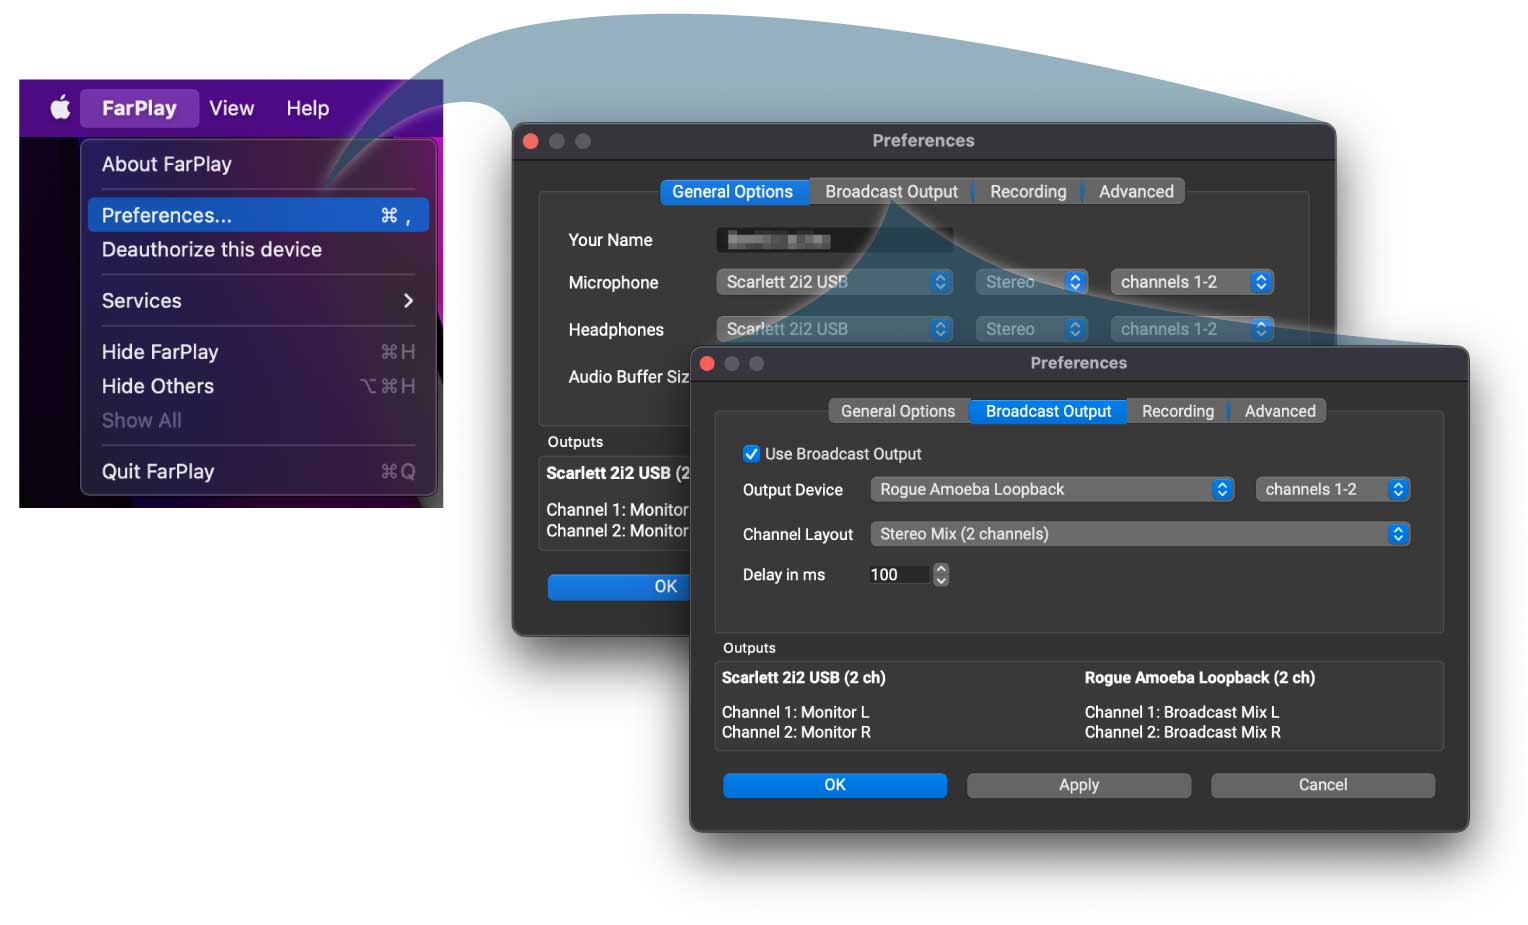
Task: Open broadcast output channels 1-2 dropdown
Action: coord(1332,490)
